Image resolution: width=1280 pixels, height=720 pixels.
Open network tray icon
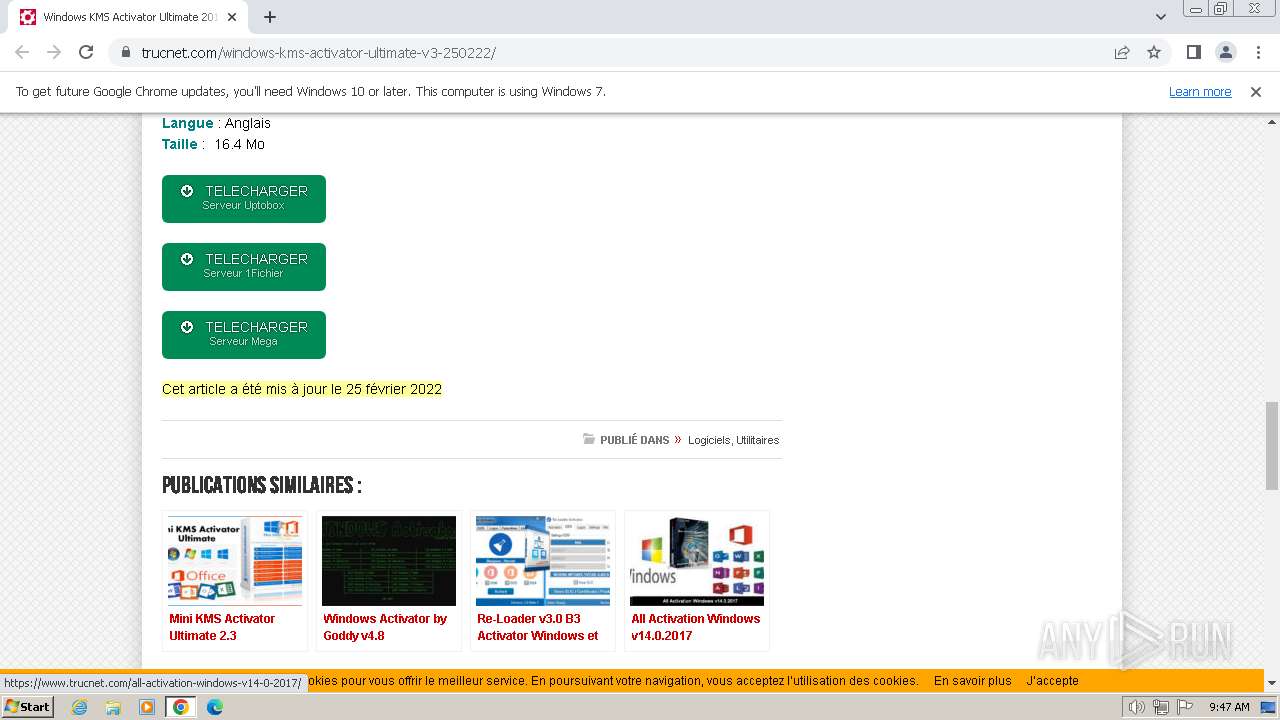coord(1160,707)
